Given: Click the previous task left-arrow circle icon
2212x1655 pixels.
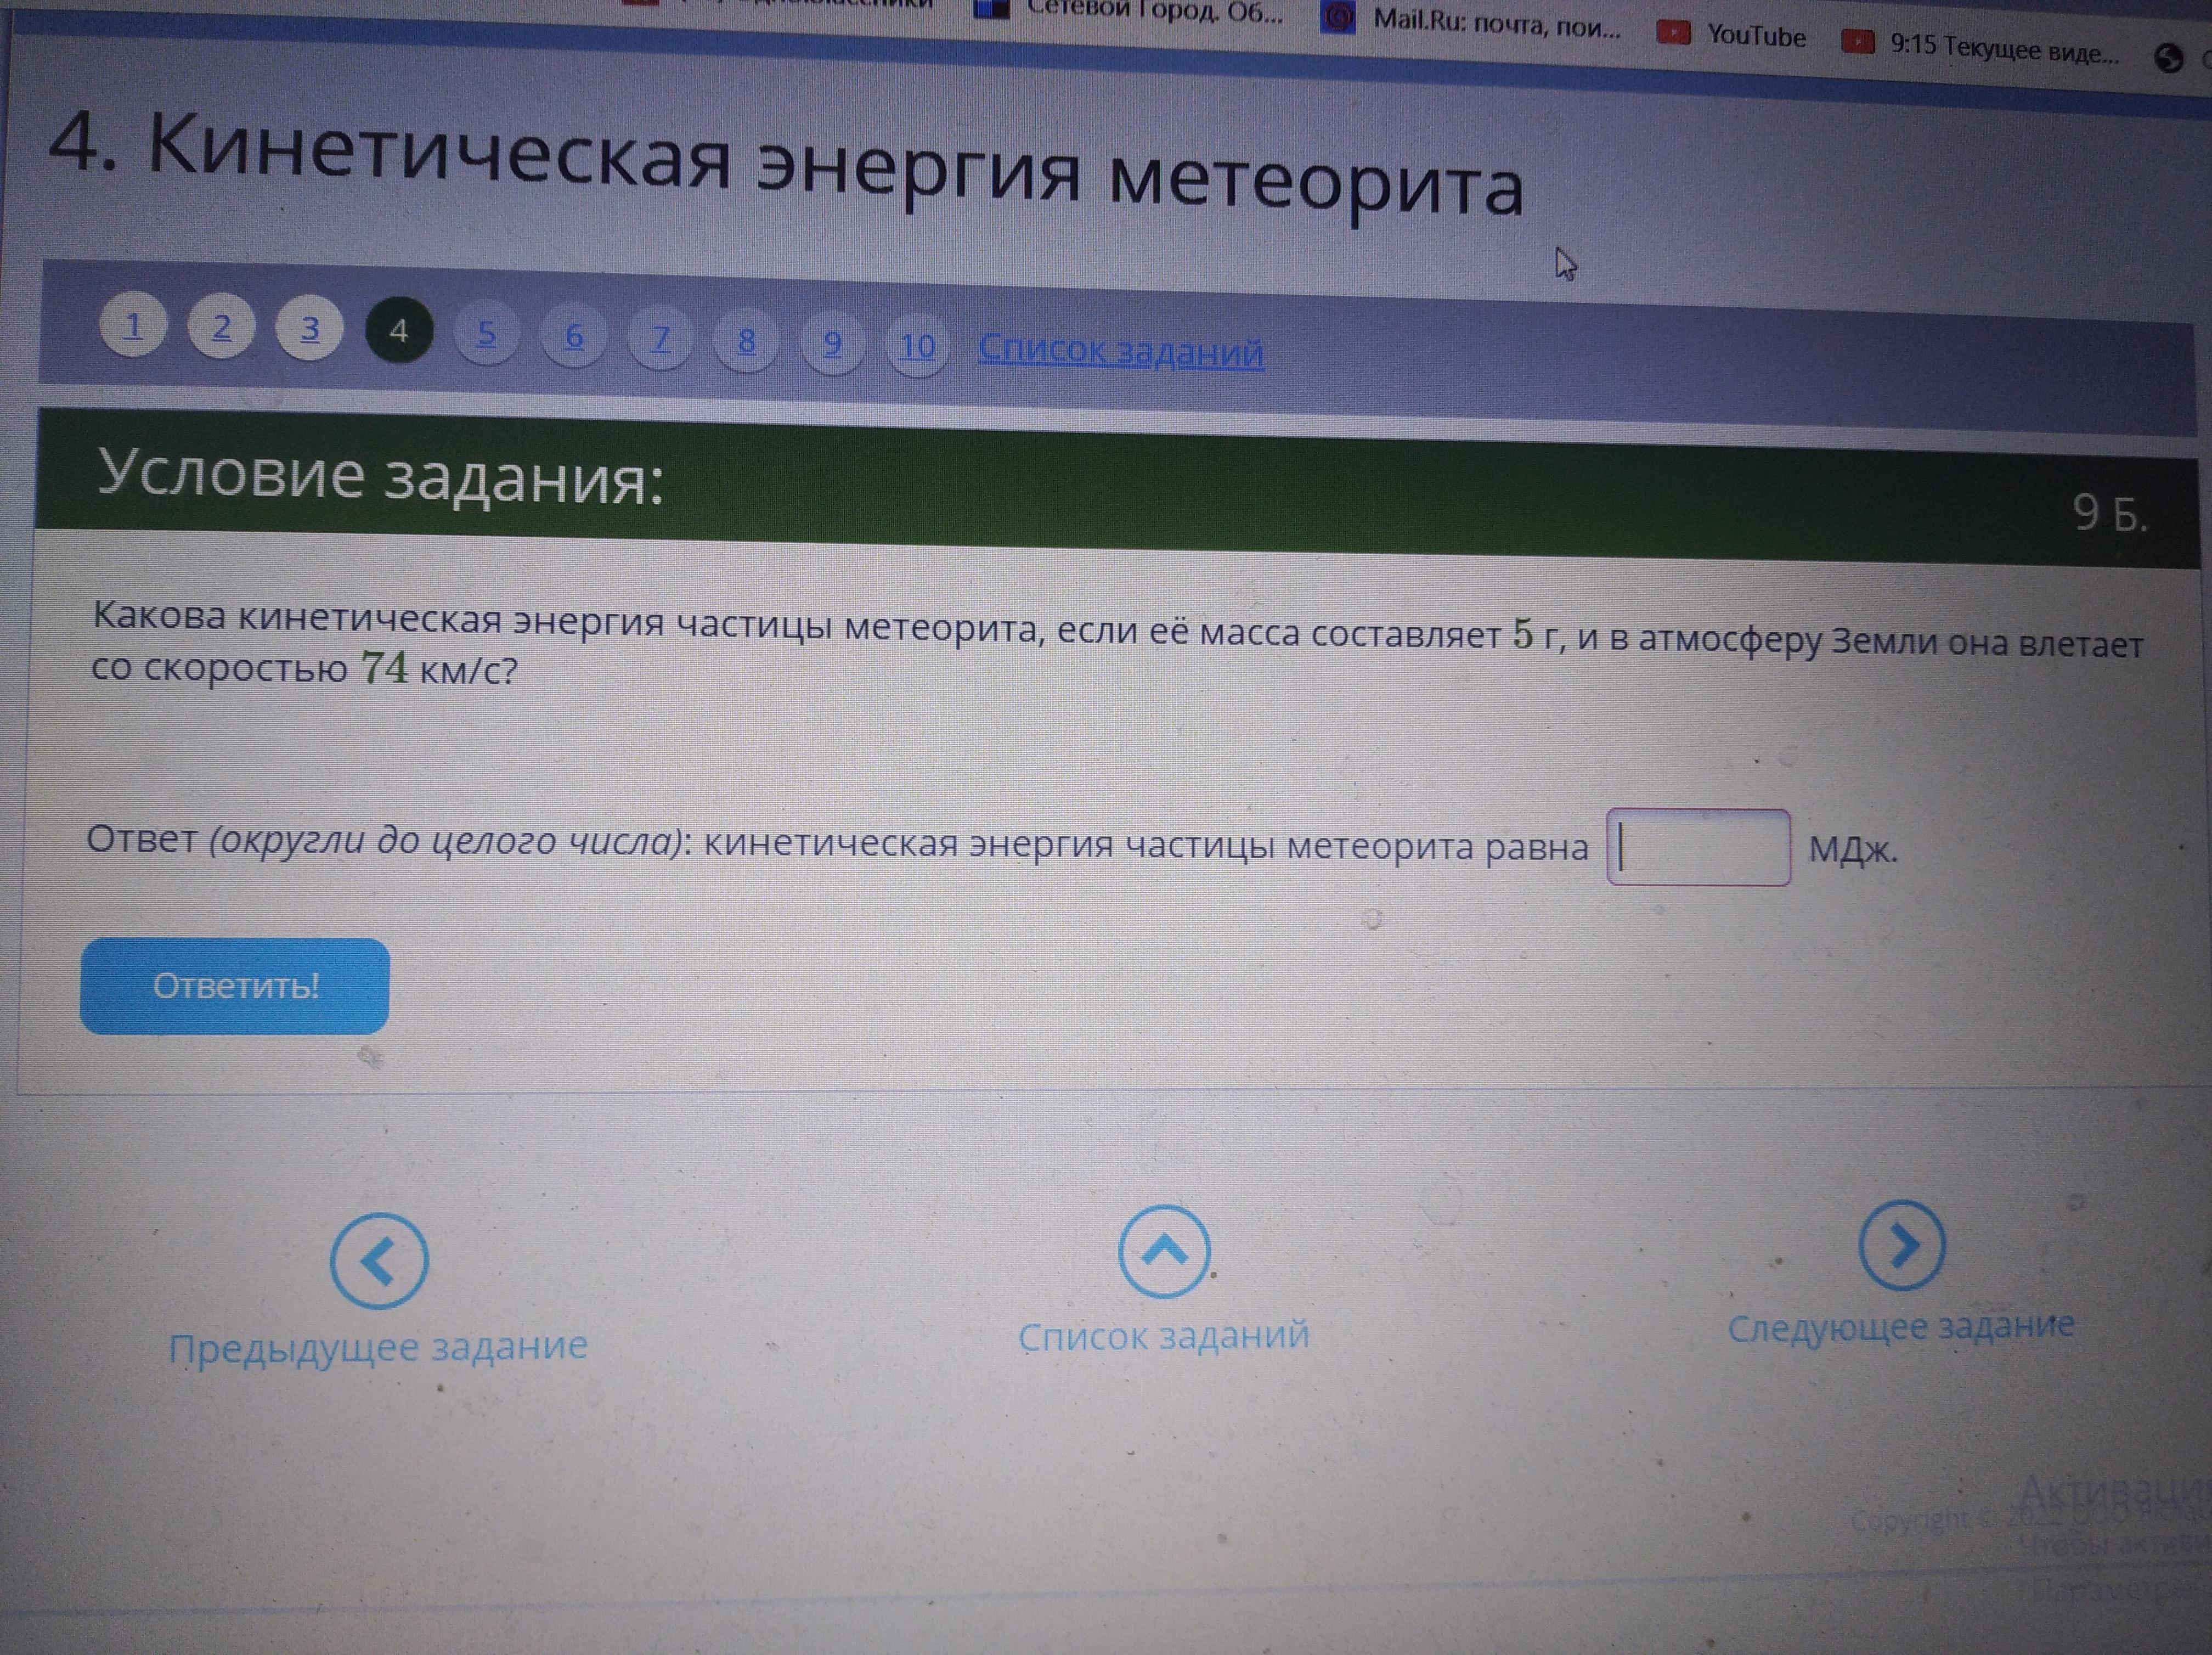Looking at the screenshot, I should (x=379, y=1260).
